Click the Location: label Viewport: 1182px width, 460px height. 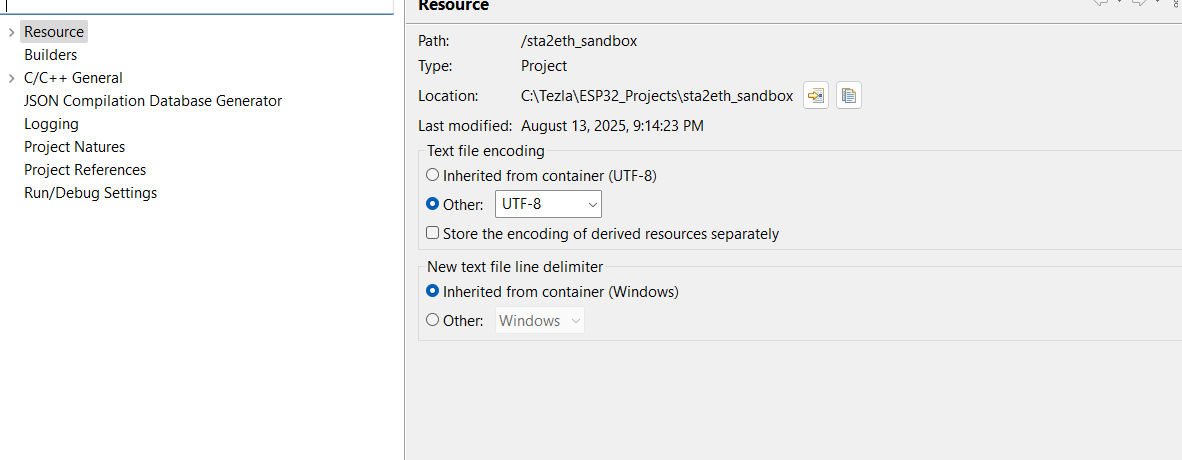tap(448, 96)
